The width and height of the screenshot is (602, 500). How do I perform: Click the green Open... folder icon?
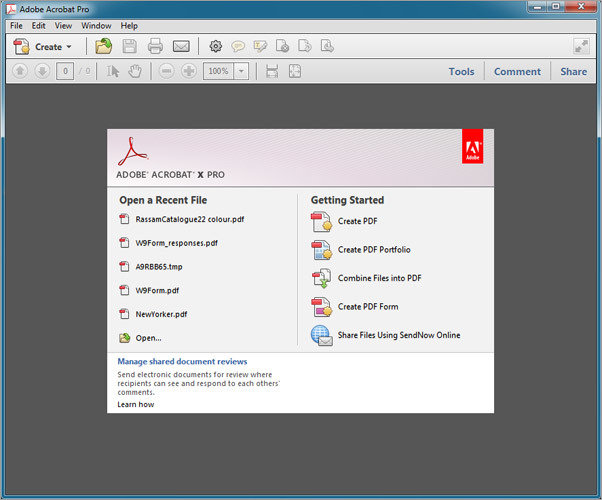click(x=124, y=338)
